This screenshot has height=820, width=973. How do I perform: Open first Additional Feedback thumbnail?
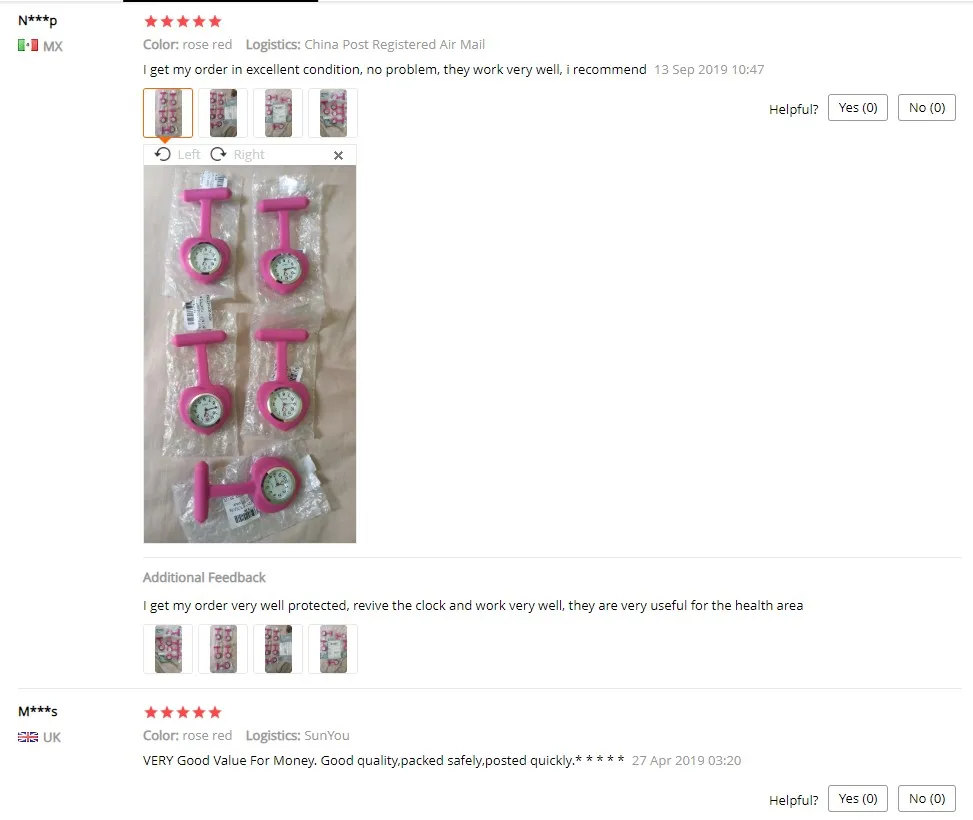[168, 649]
